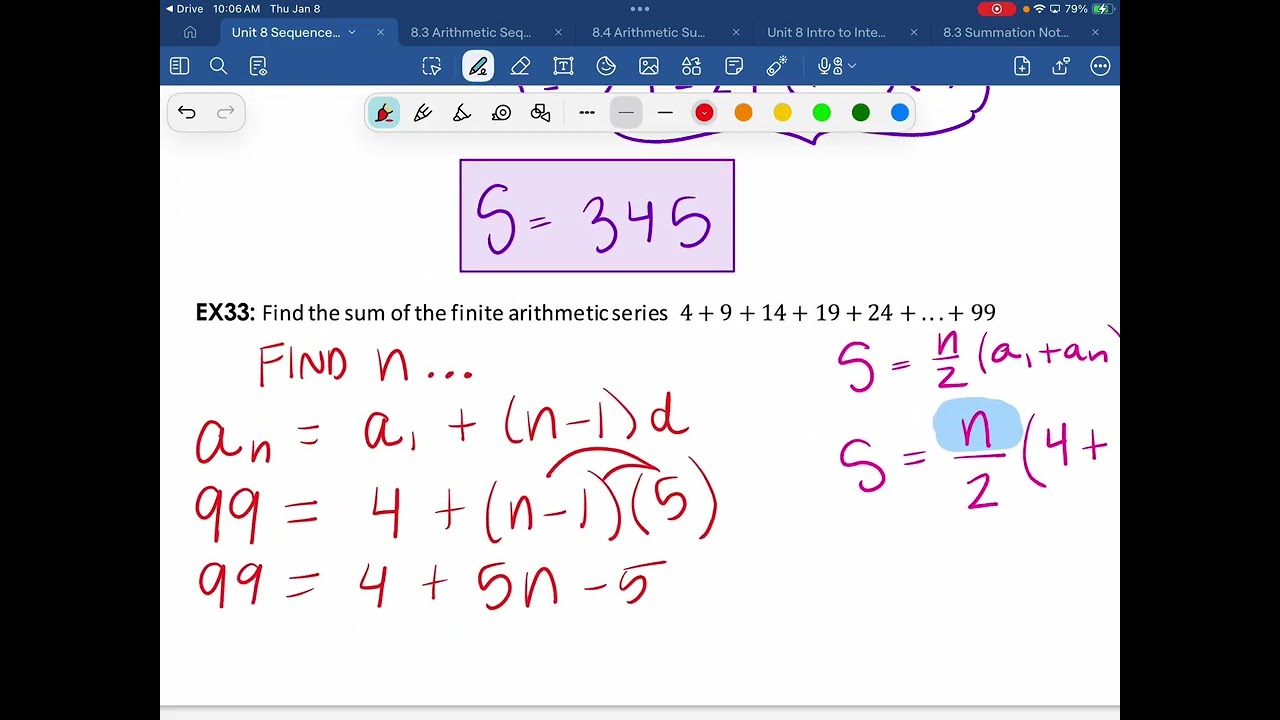Pick the bright green pen color
Screen dimensions: 1280x720
(822, 113)
